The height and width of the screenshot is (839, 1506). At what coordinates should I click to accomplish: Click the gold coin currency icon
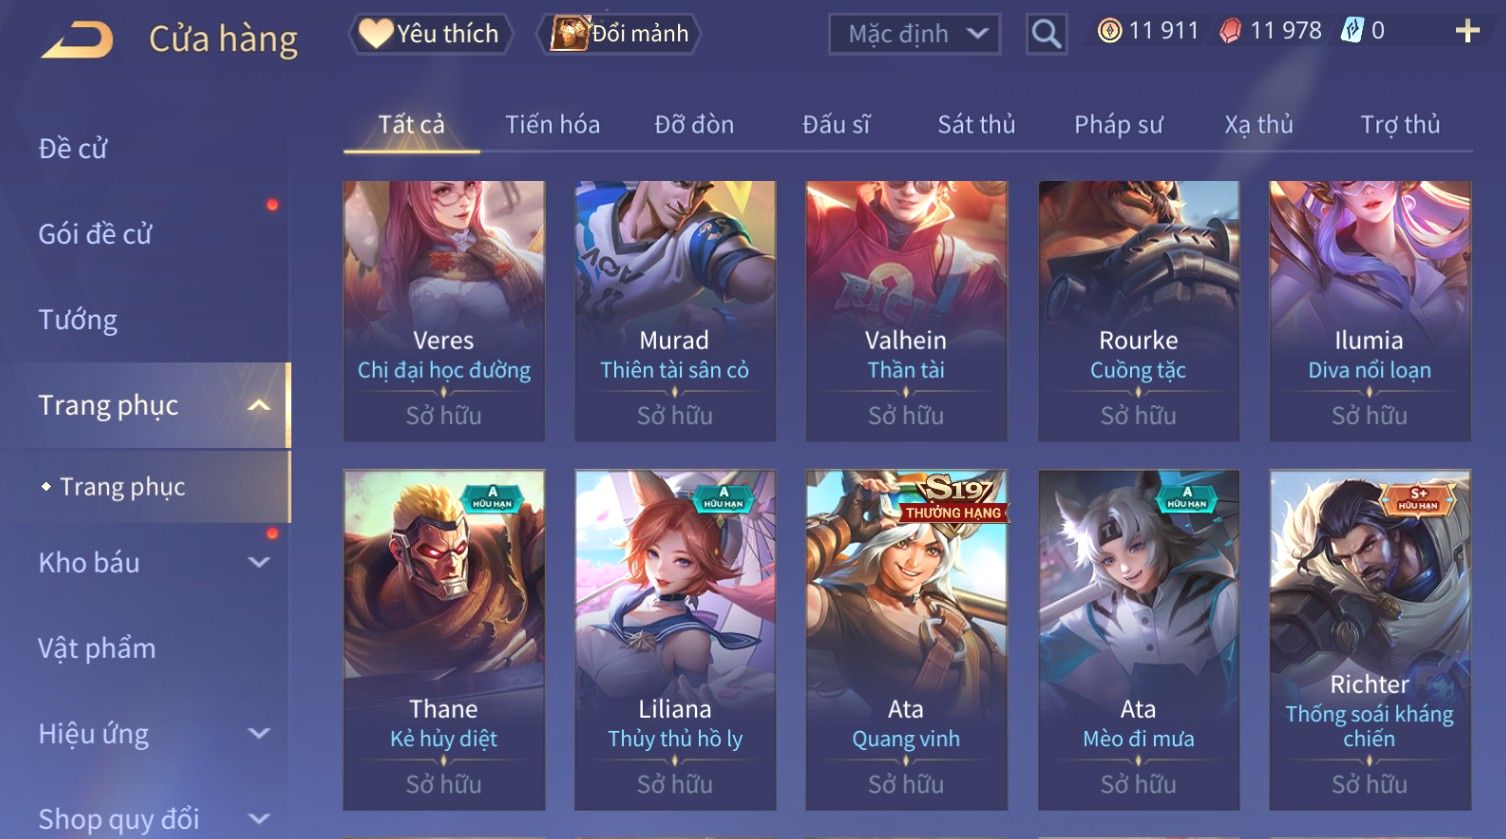(x=1109, y=31)
